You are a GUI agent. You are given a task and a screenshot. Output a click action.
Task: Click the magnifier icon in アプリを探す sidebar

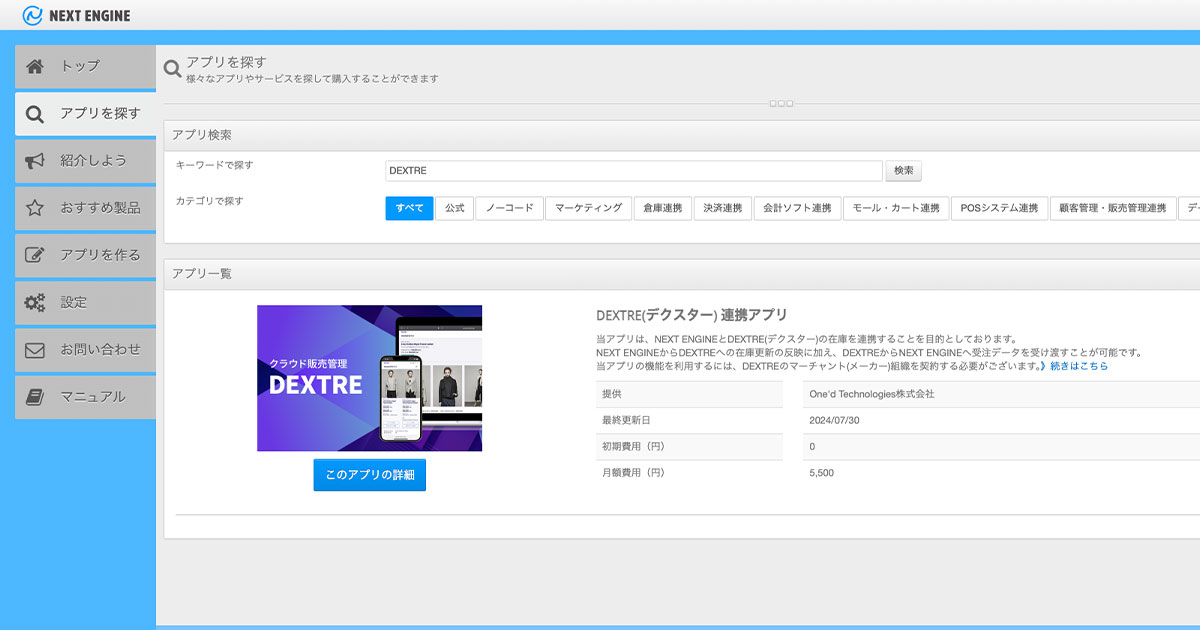point(35,114)
